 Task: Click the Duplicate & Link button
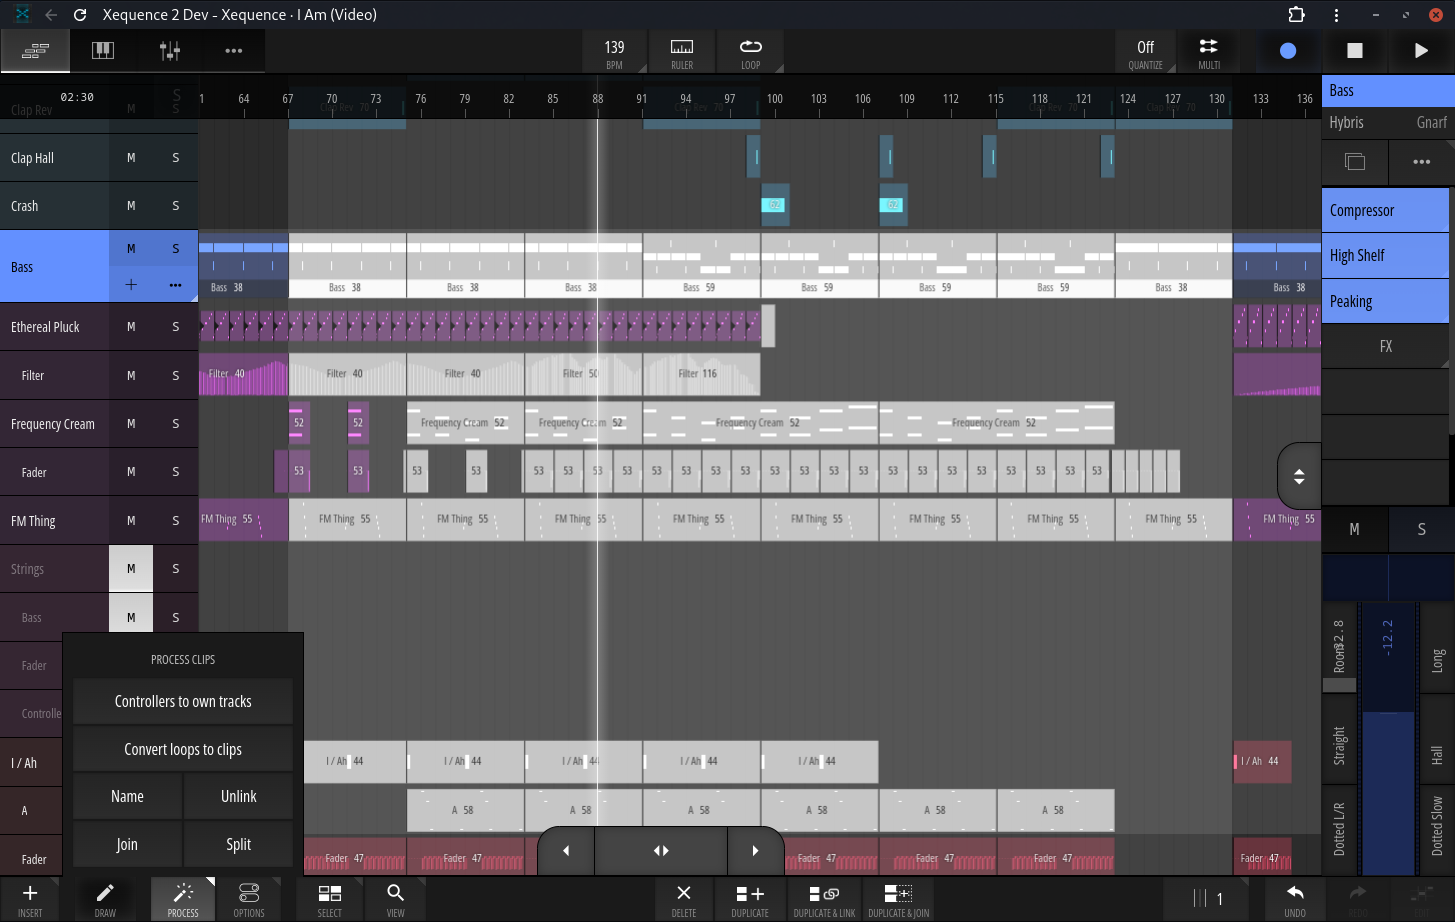click(824, 899)
